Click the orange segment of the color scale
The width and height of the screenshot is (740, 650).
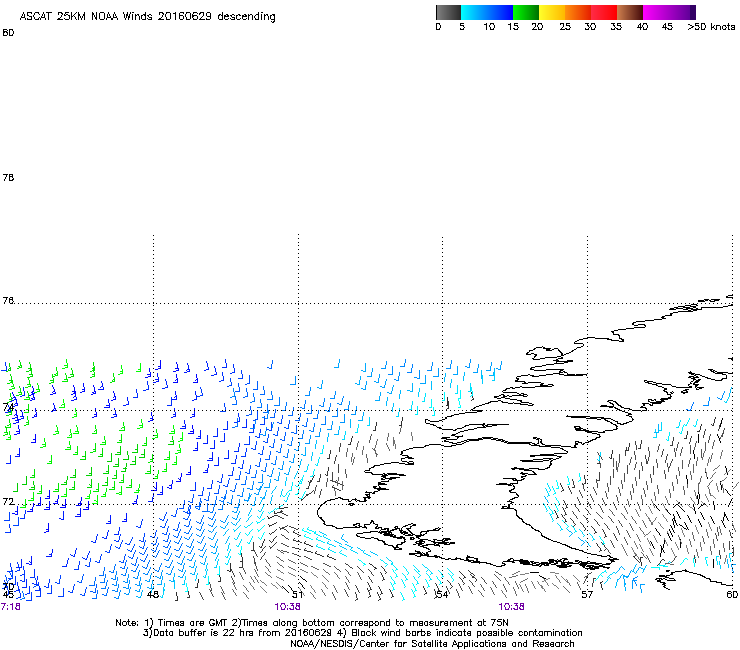click(578, 12)
